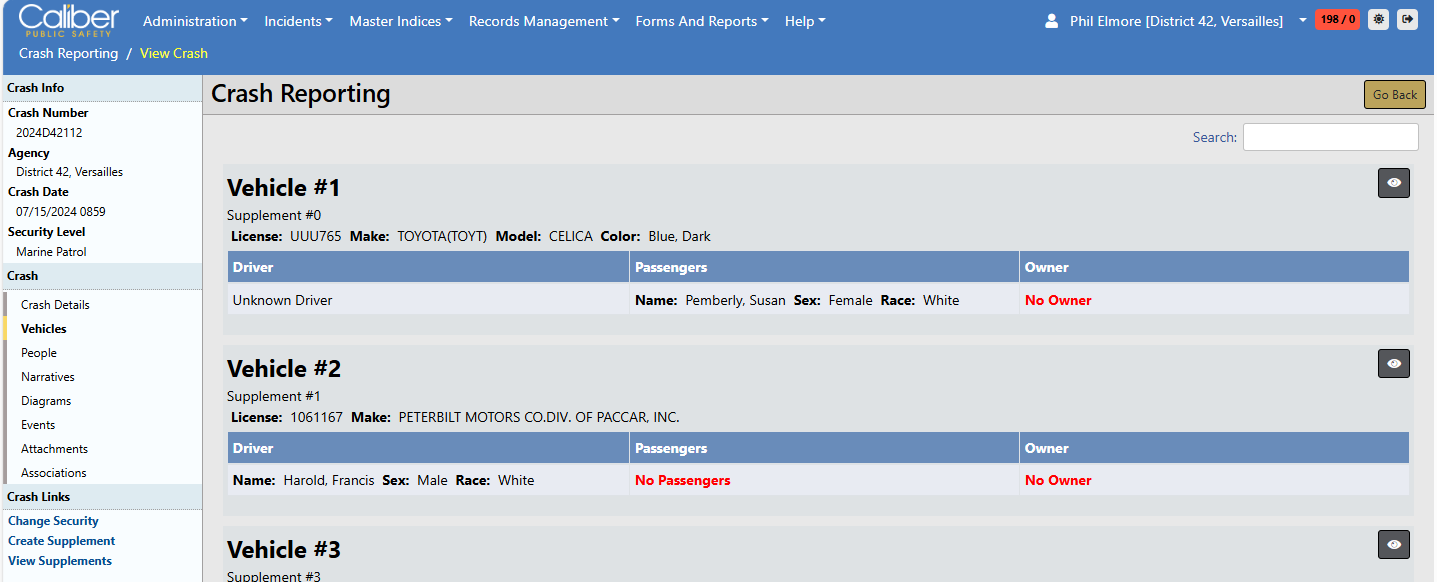
Task: Click the red 198 / 0 notification badge
Action: point(1337,20)
